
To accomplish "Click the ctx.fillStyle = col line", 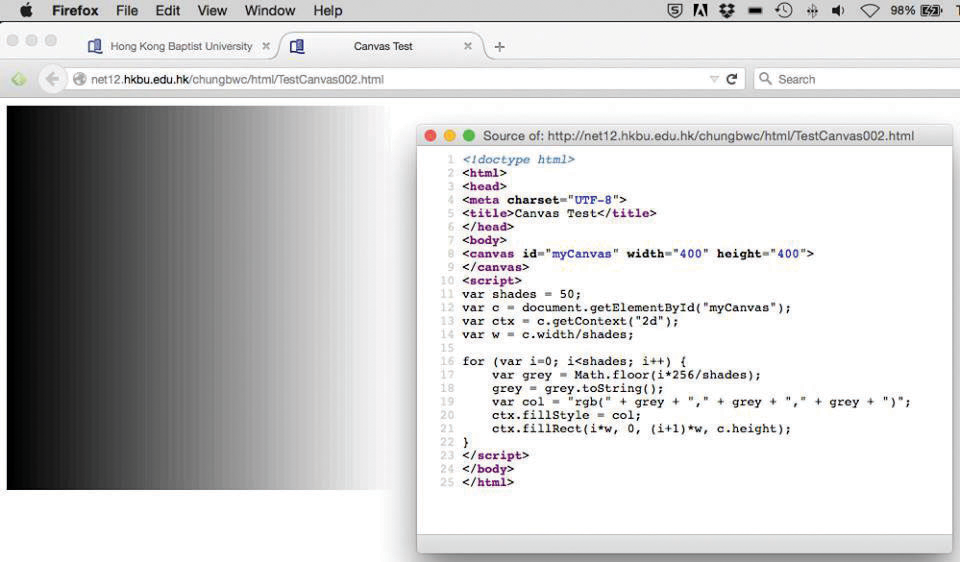I will coord(566,415).
